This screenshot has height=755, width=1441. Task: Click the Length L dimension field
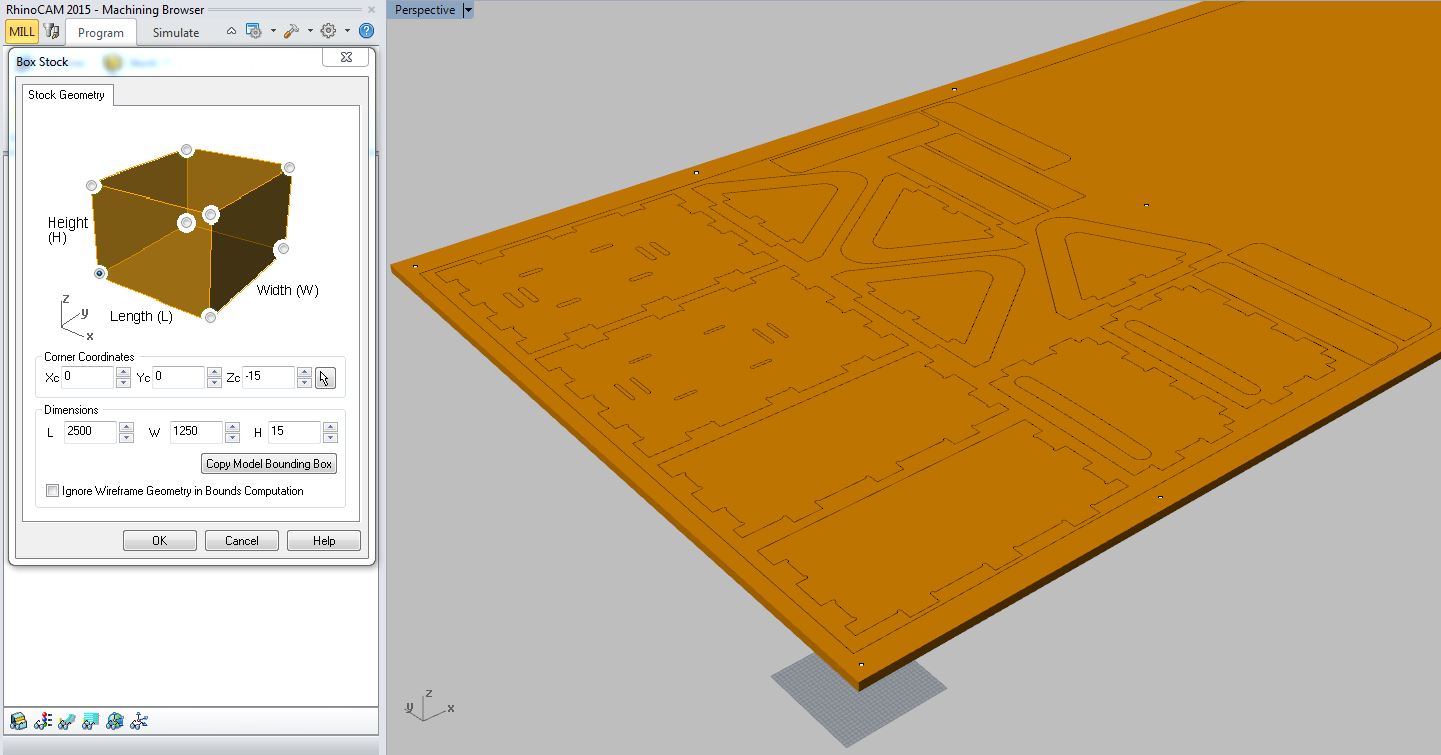[91, 432]
